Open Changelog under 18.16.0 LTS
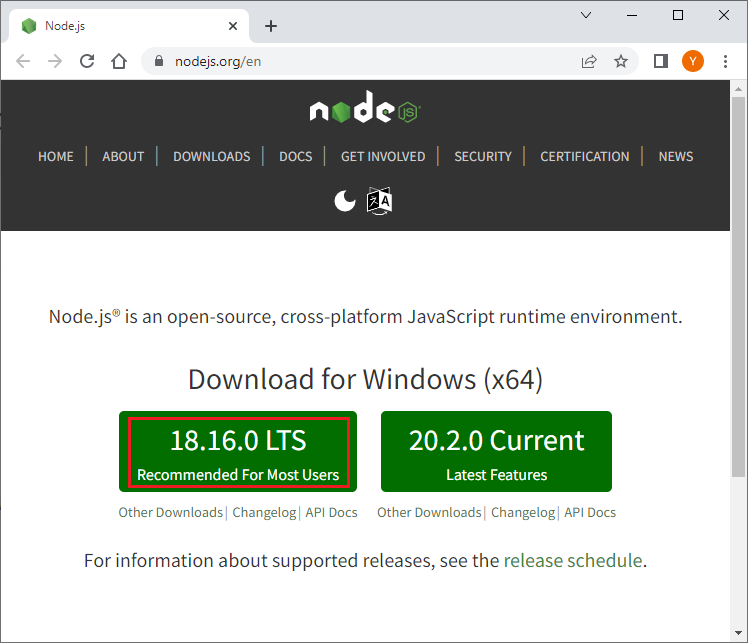 264,512
